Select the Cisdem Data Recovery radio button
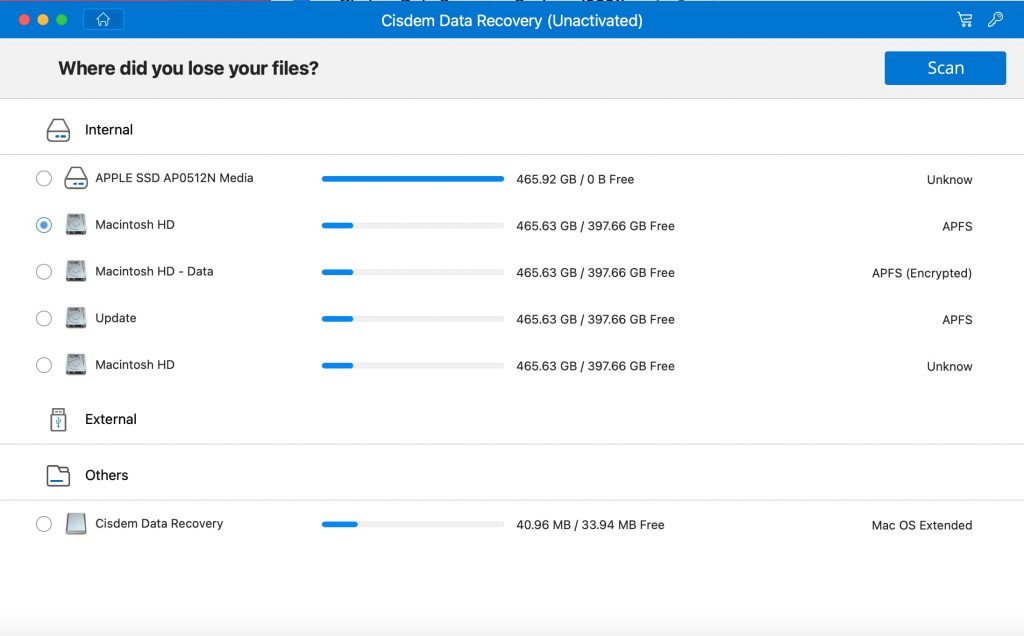 pos(44,524)
